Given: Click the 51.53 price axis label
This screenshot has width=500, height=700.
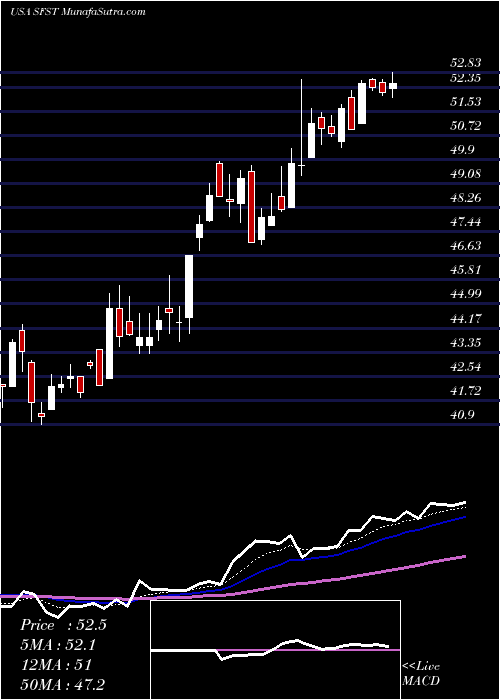Looking at the screenshot, I should coord(465,102).
